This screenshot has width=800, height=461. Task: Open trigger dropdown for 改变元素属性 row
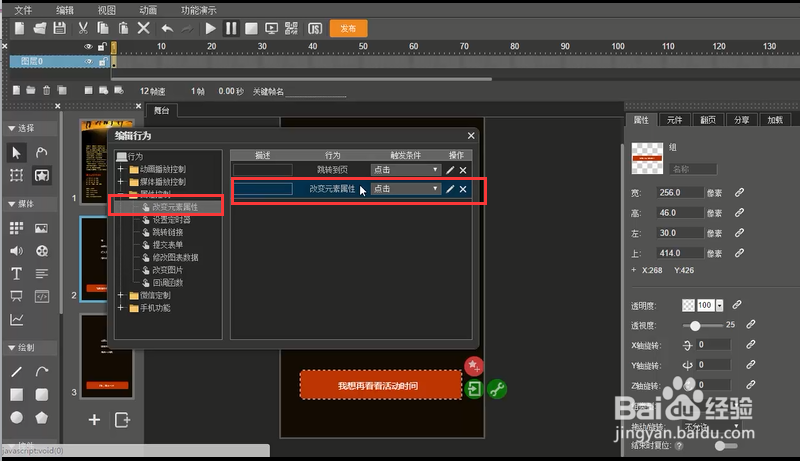click(x=406, y=189)
